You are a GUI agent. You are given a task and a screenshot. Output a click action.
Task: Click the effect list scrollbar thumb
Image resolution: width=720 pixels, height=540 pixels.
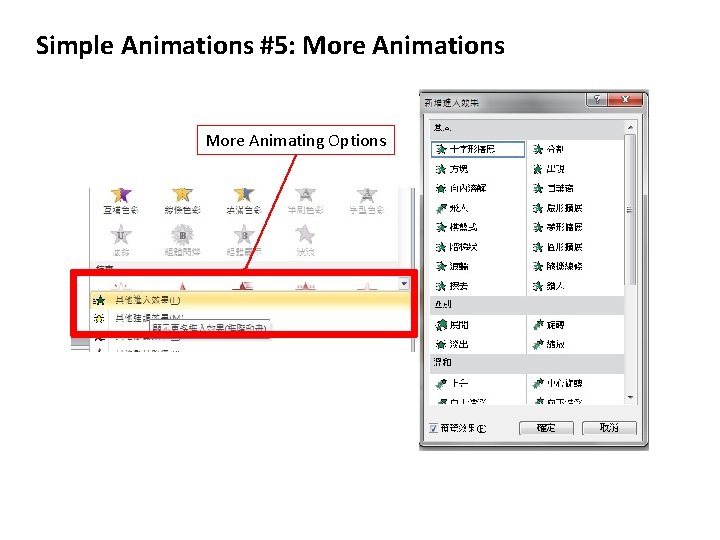(630, 209)
